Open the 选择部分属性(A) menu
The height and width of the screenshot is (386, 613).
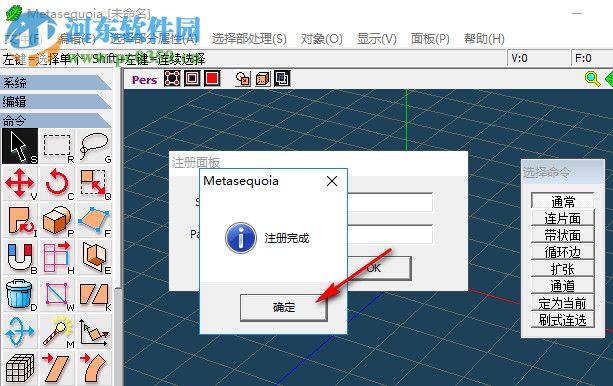(x=154, y=38)
